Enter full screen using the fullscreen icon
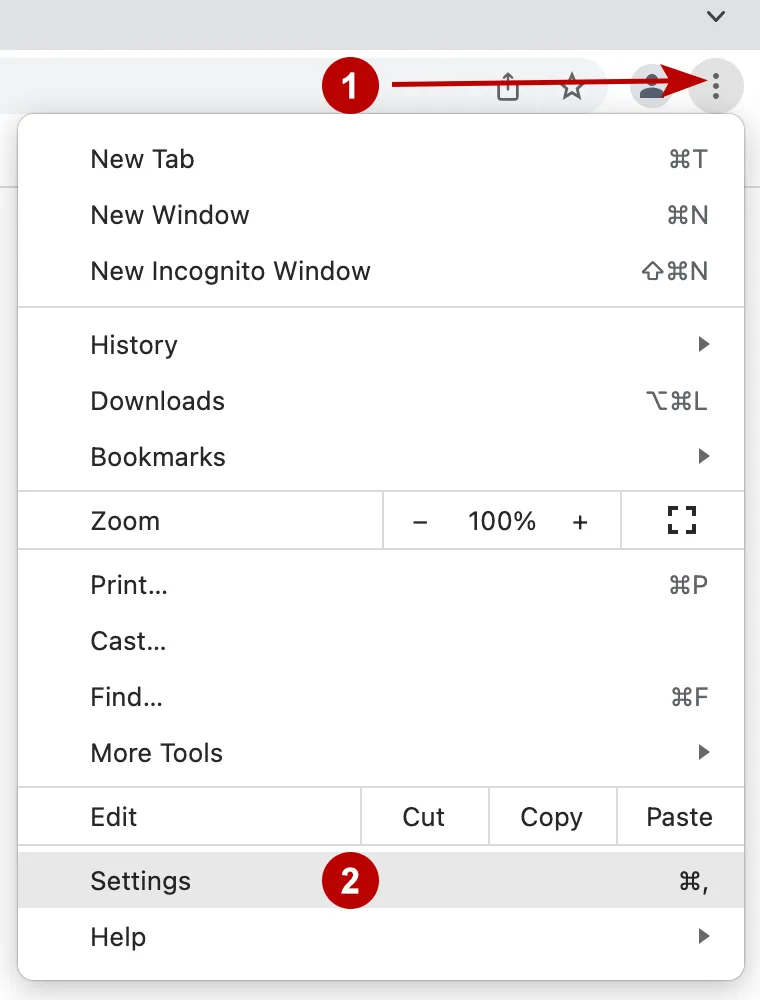The width and height of the screenshot is (760, 1000). pyautogui.click(x=682, y=520)
